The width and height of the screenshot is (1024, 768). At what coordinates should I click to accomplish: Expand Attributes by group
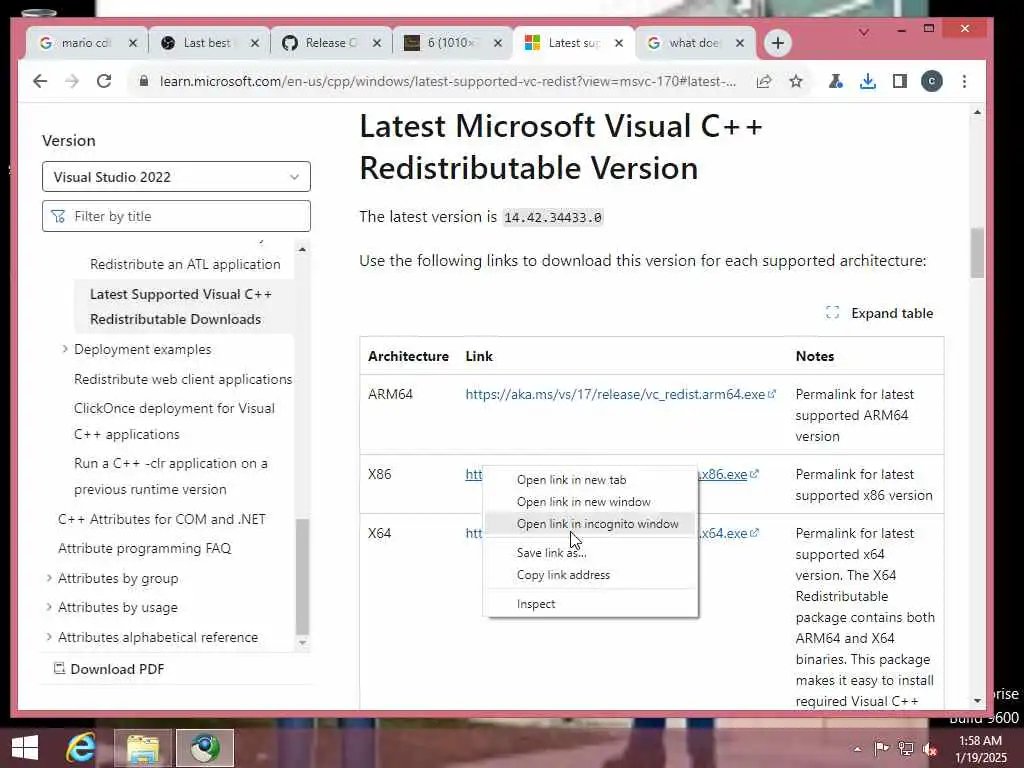[49, 579]
